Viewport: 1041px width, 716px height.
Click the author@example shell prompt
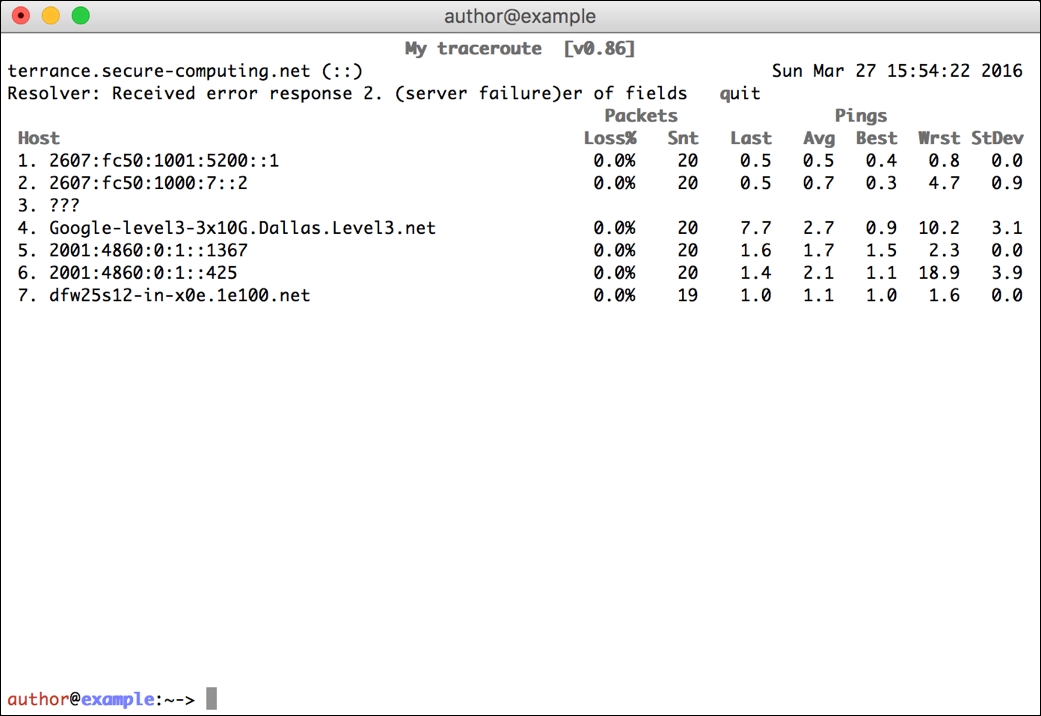[x=101, y=699]
